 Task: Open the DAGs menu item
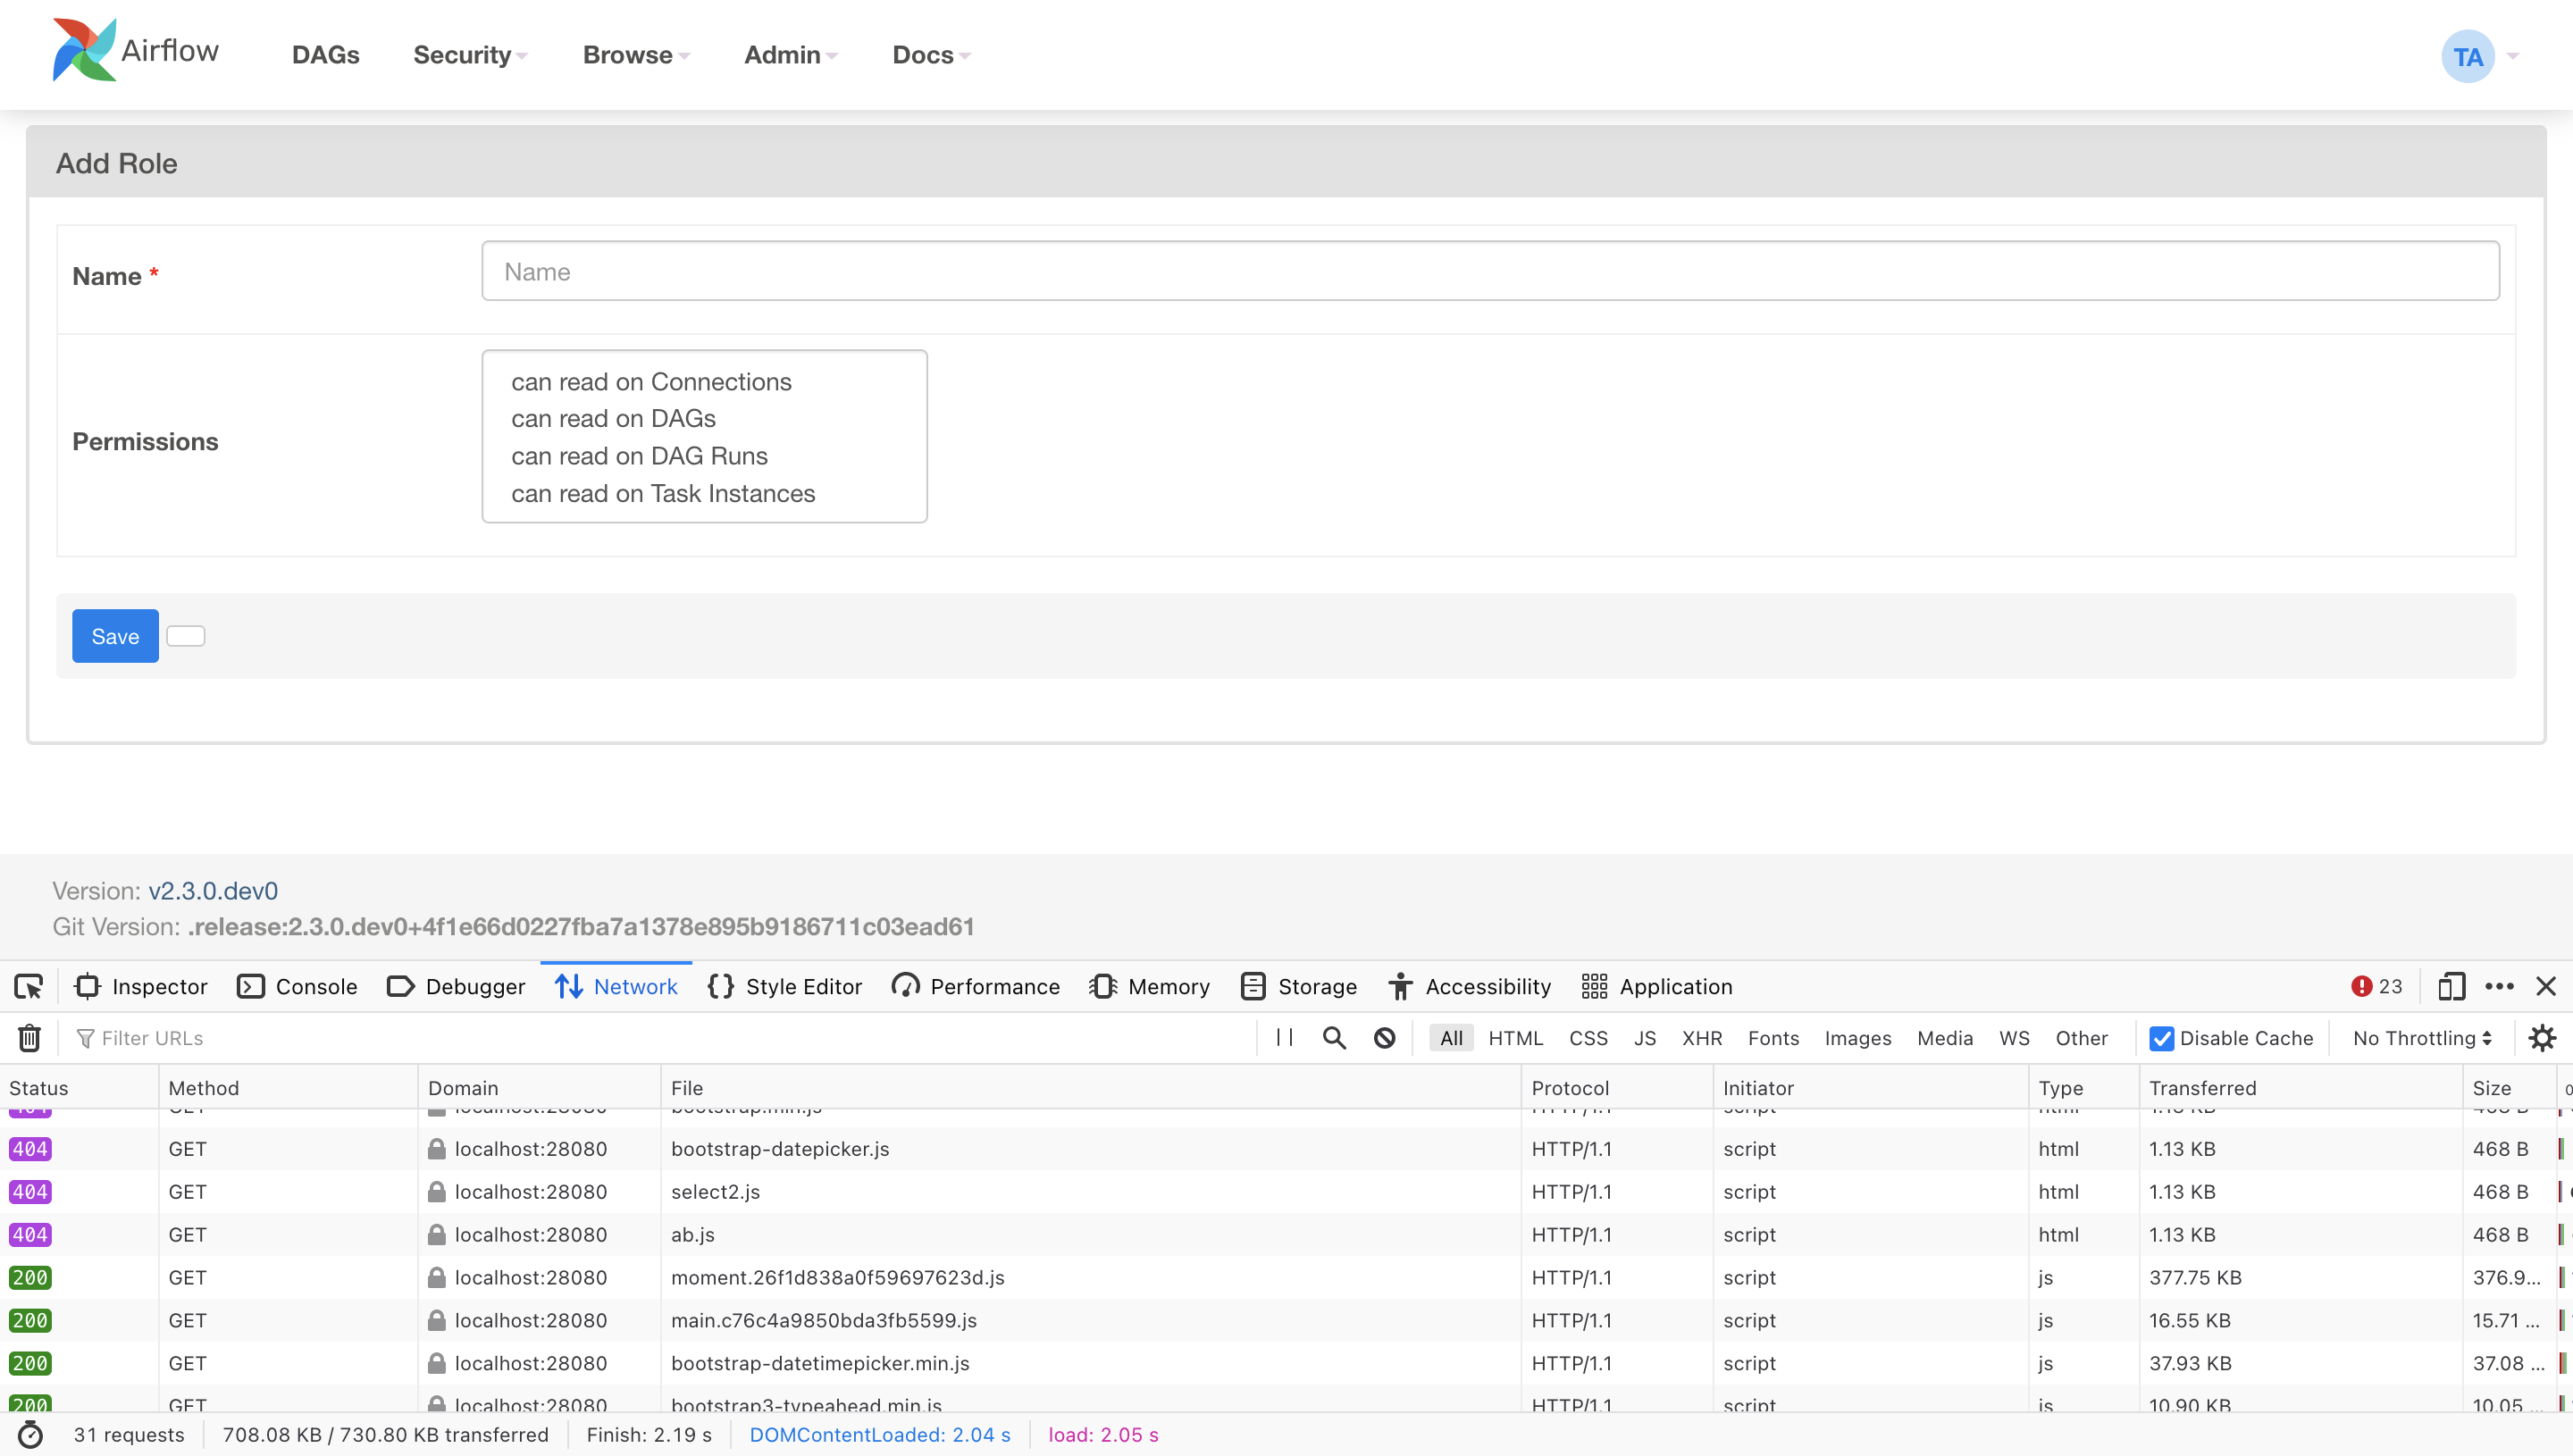pos(325,55)
